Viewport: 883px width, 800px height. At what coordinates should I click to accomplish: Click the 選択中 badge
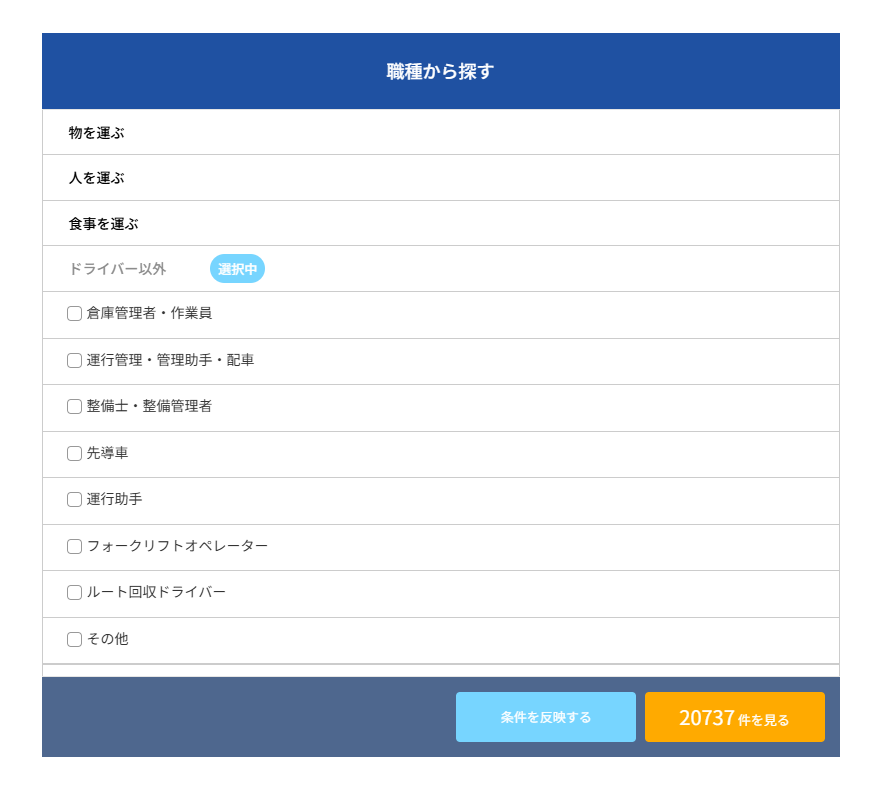pos(237,269)
